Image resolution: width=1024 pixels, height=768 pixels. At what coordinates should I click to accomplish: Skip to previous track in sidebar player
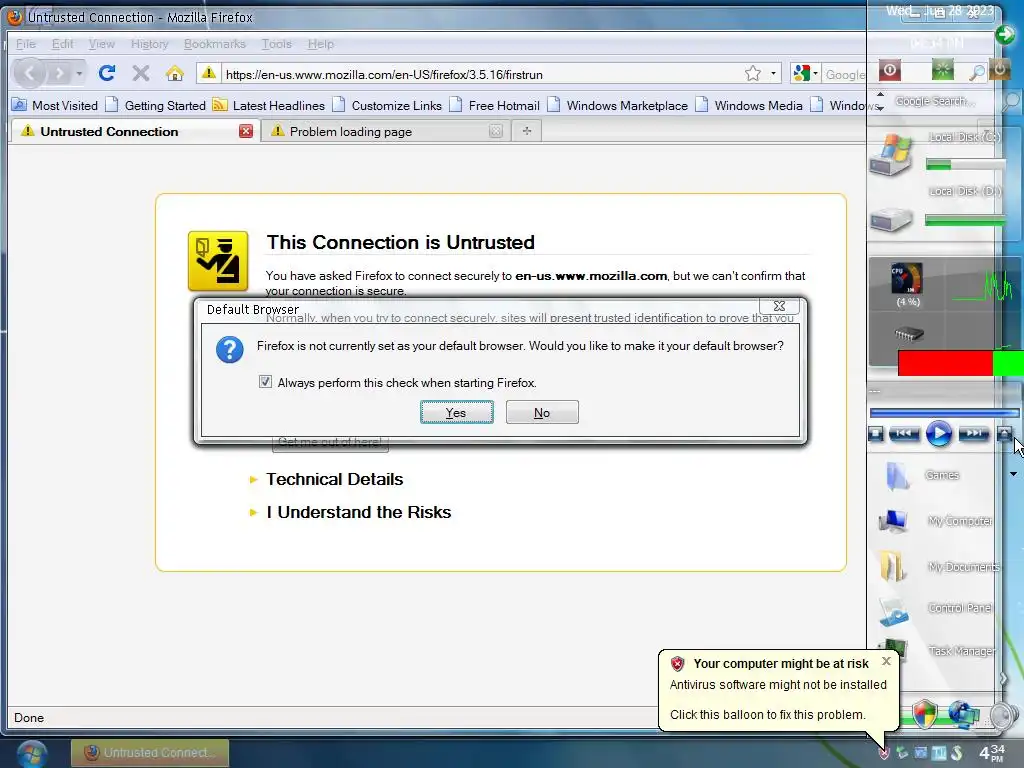pyautogui.click(x=904, y=434)
